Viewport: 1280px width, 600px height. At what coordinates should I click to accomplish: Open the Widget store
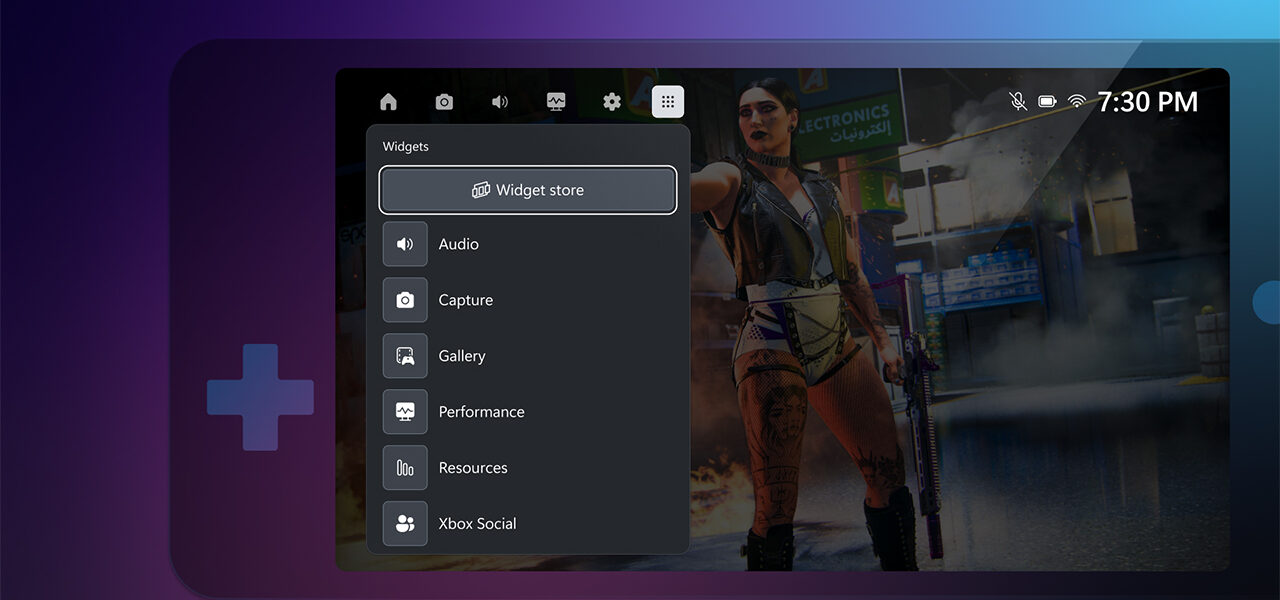coord(528,189)
